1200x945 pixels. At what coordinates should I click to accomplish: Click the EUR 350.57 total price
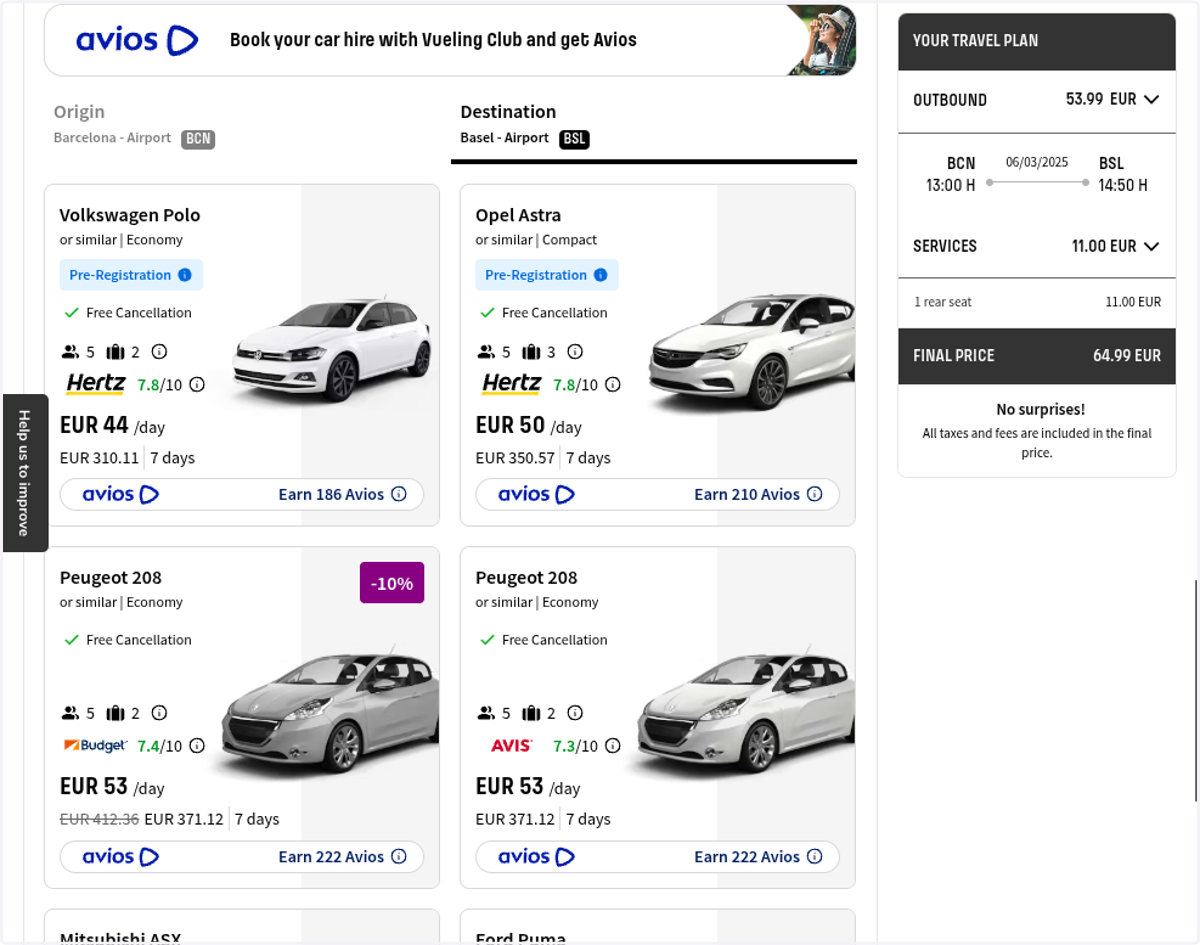pyautogui.click(x=516, y=458)
